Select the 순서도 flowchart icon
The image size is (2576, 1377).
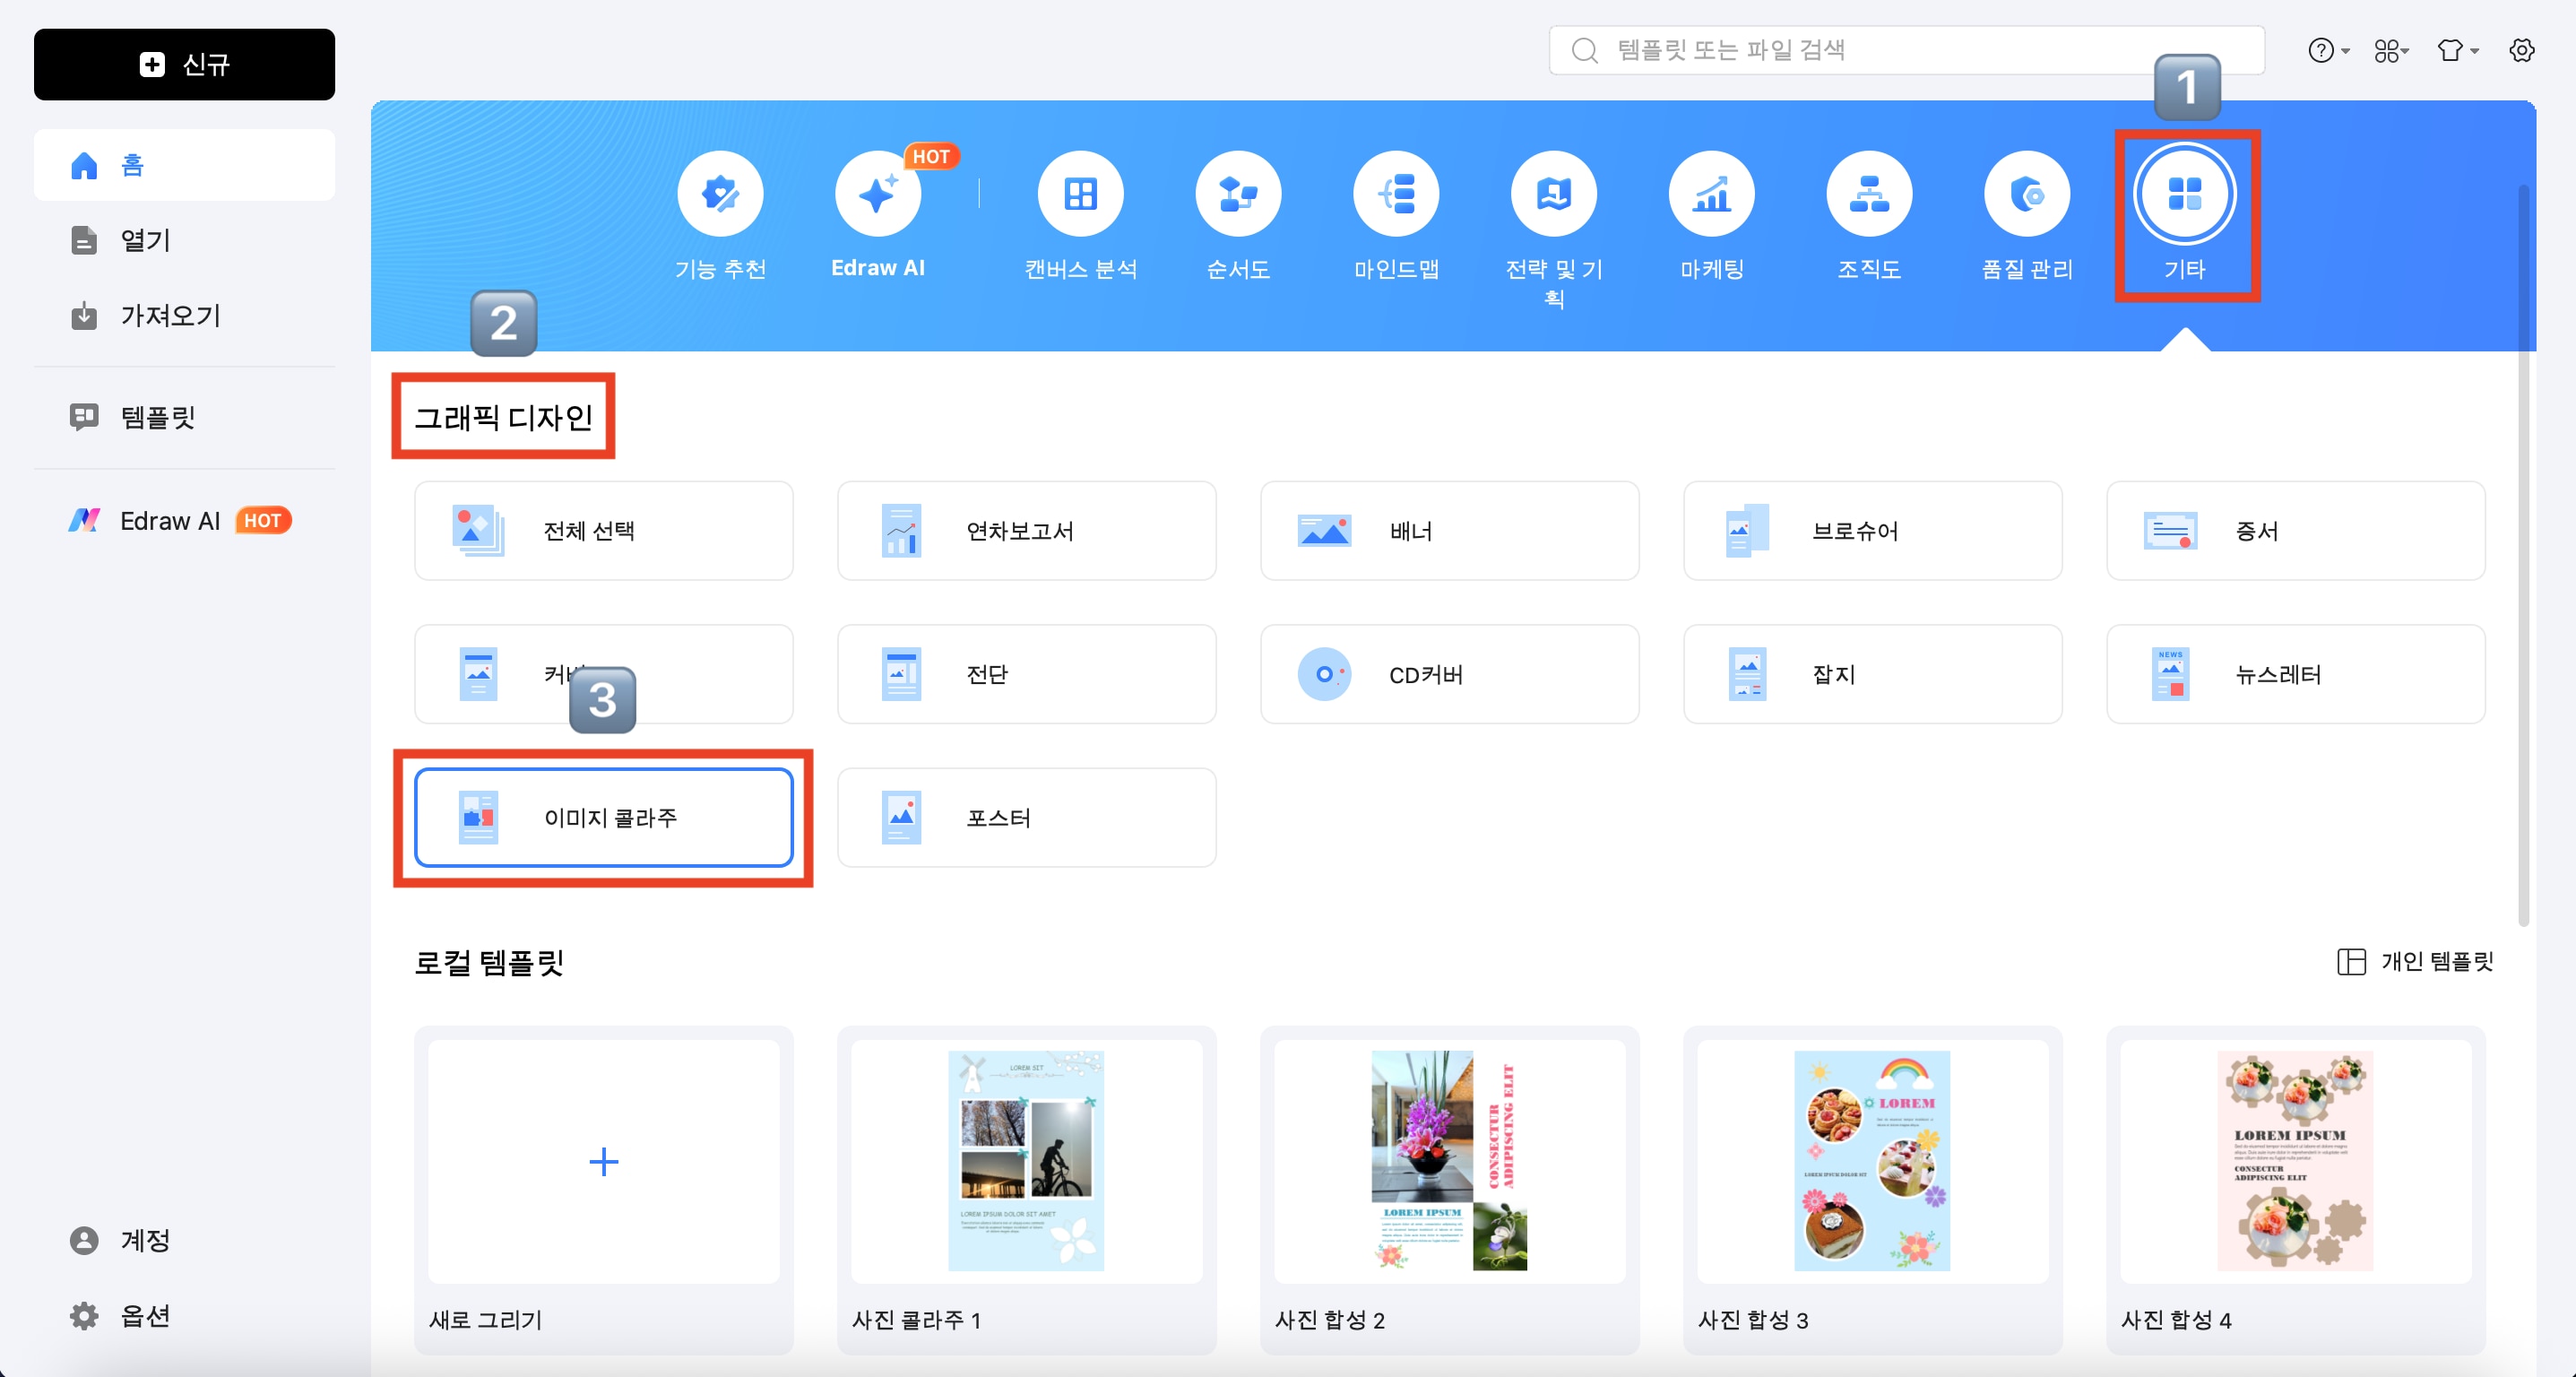[x=1238, y=193]
